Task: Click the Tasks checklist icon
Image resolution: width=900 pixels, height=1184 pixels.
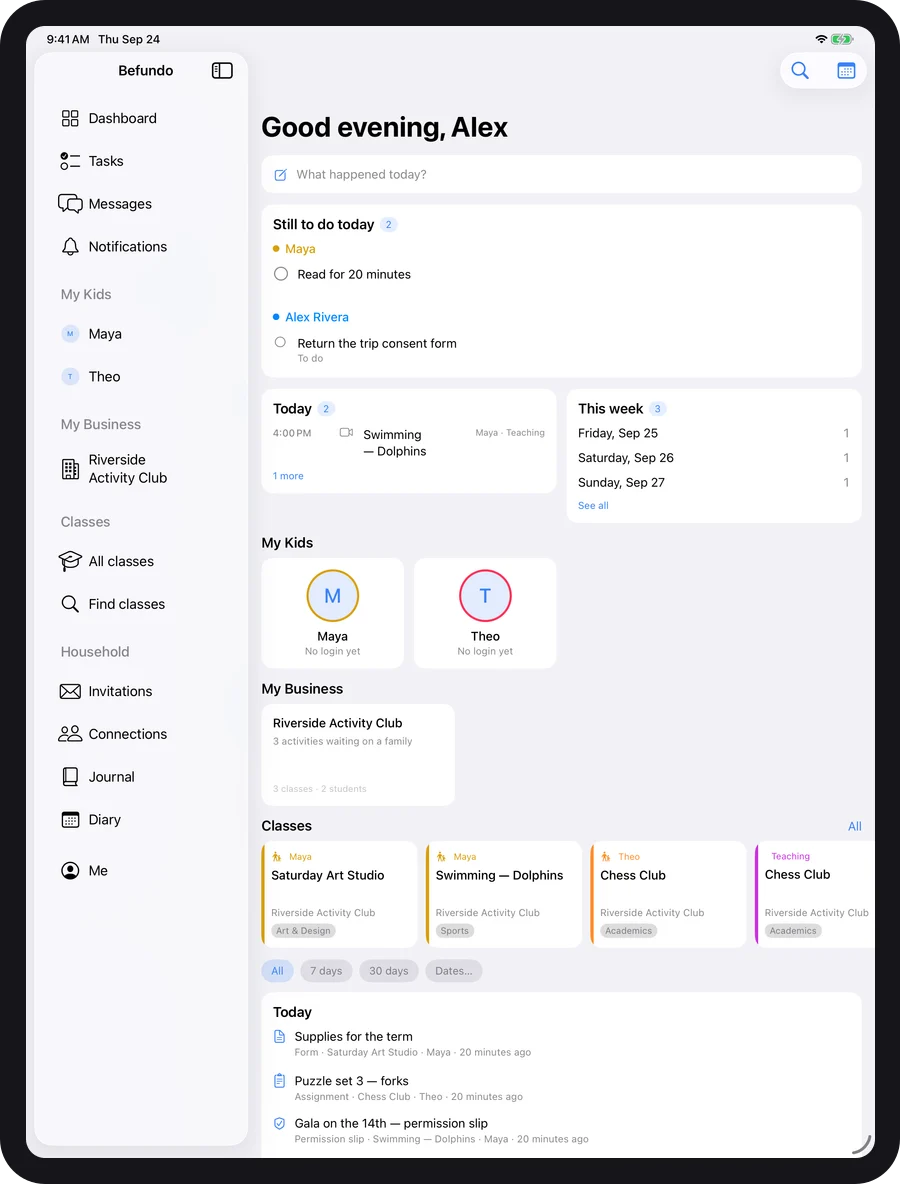Action: [x=70, y=161]
